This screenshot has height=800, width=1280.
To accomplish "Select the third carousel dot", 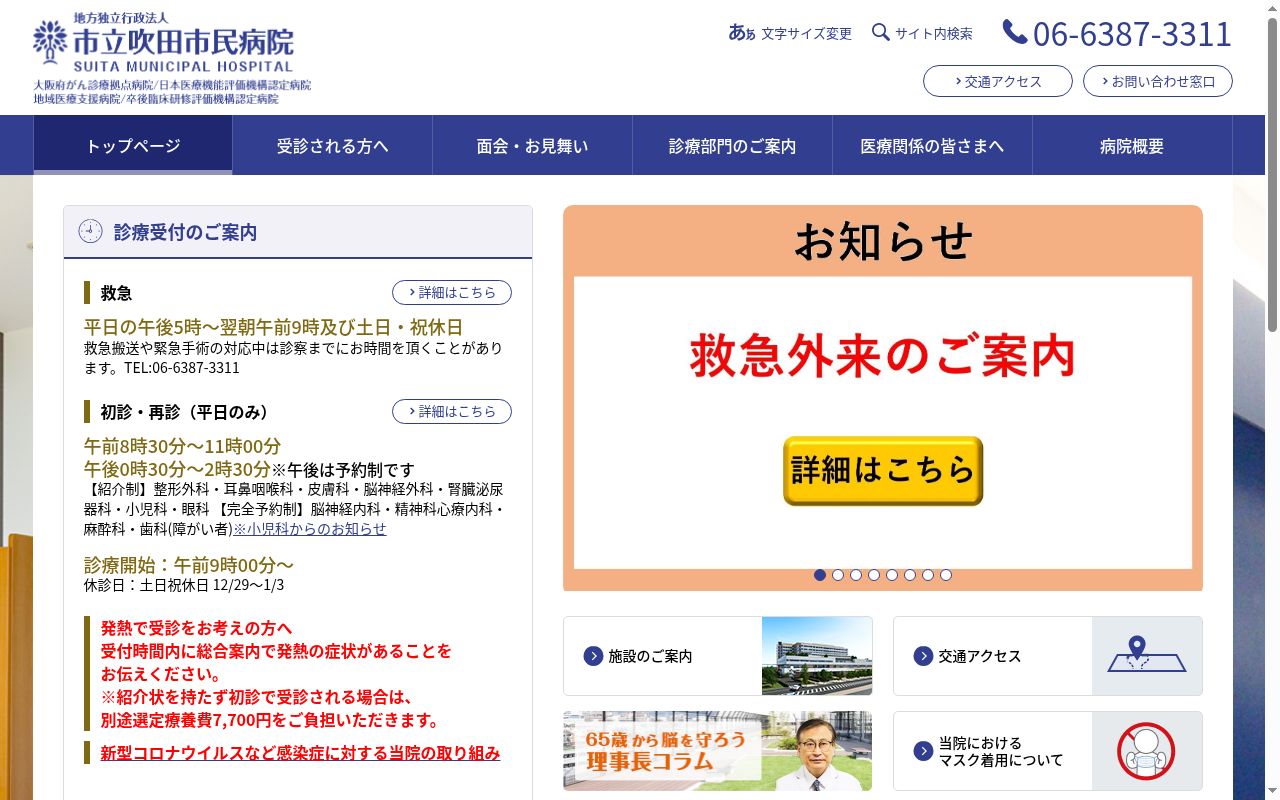I will click(x=856, y=575).
